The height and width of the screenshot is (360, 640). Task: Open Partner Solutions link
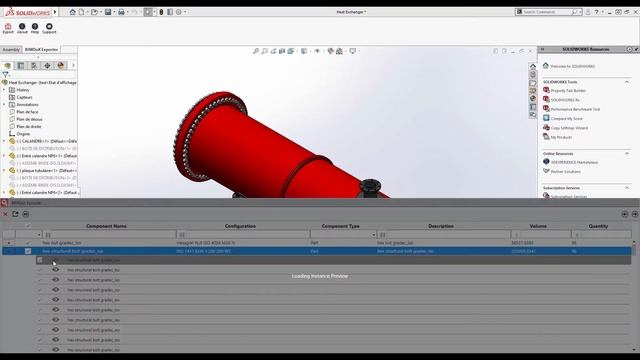[566, 172]
